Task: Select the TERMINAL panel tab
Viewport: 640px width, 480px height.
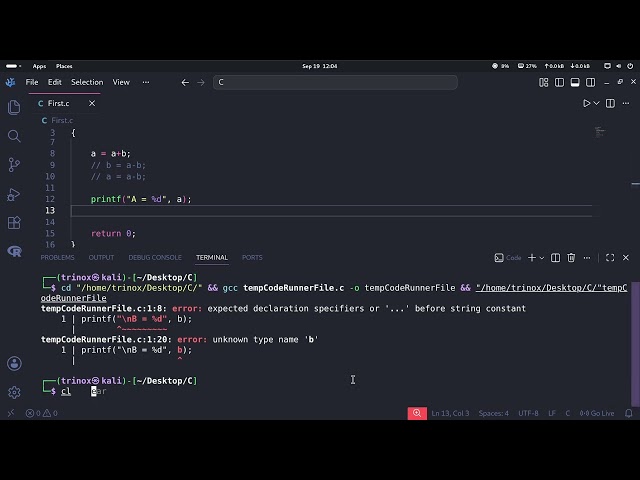Action: [x=212, y=258]
